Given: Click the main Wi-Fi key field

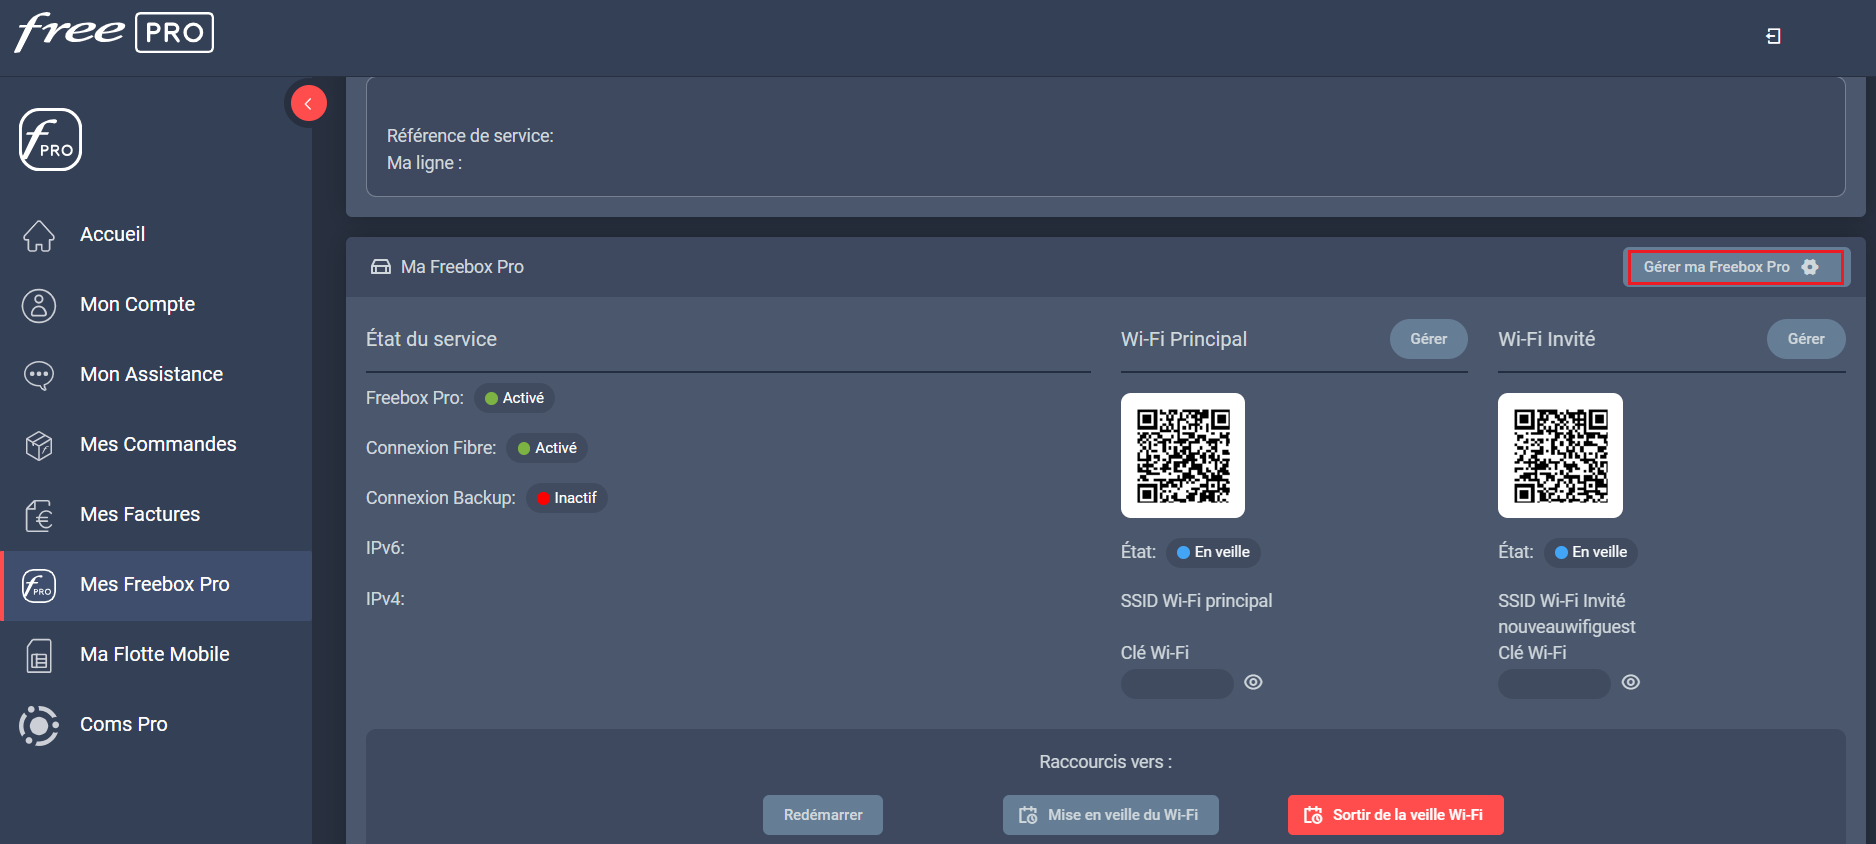Looking at the screenshot, I should coord(1177,684).
